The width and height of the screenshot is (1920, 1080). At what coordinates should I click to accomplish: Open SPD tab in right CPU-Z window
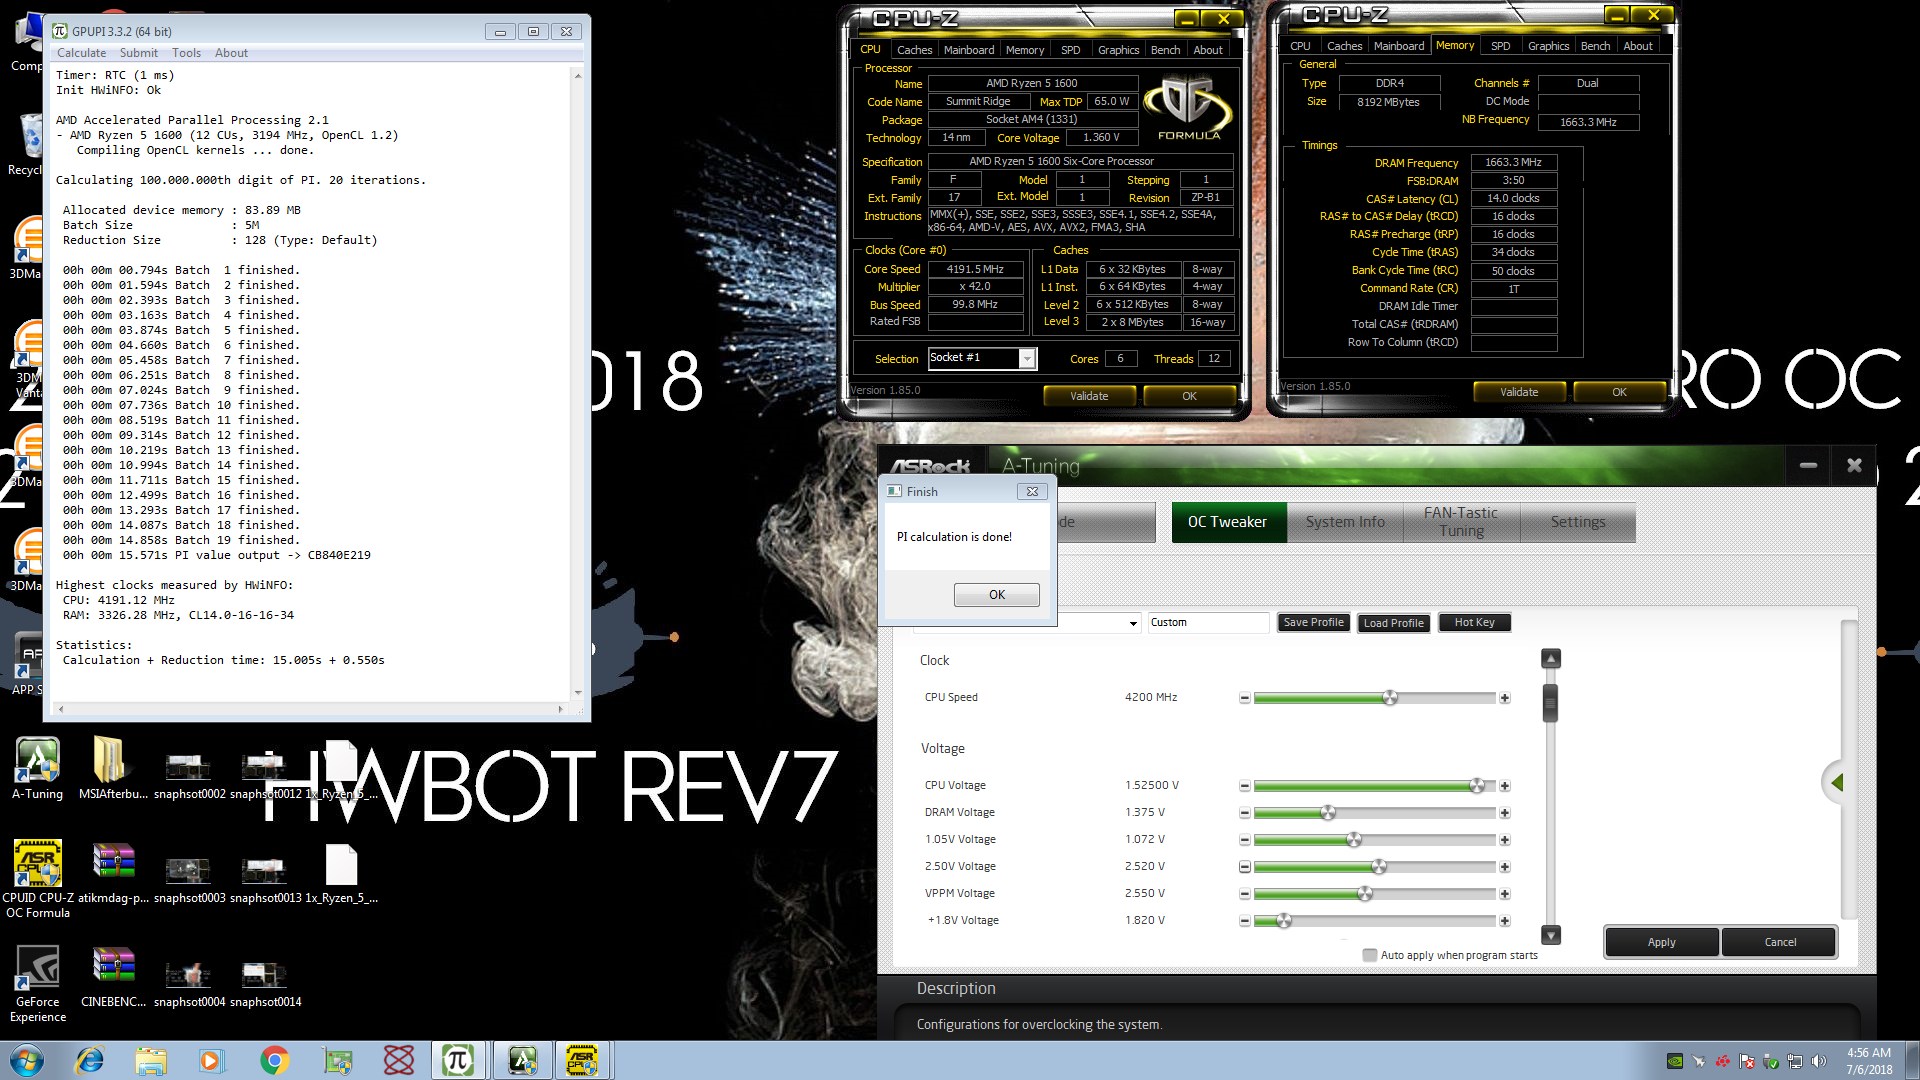click(1500, 46)
